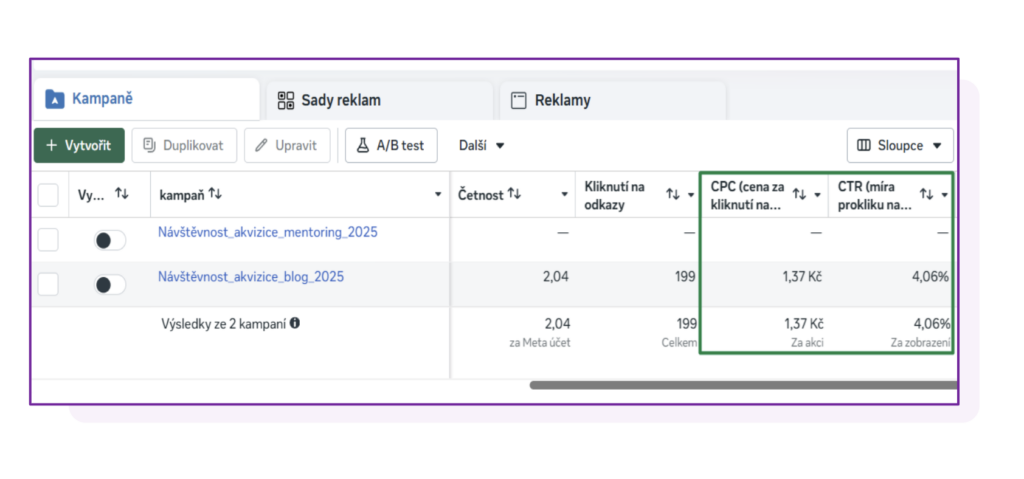
Task: Open campaign Návštěvnost_akvizice_blog_2025
Action: (x=251, y=277)
